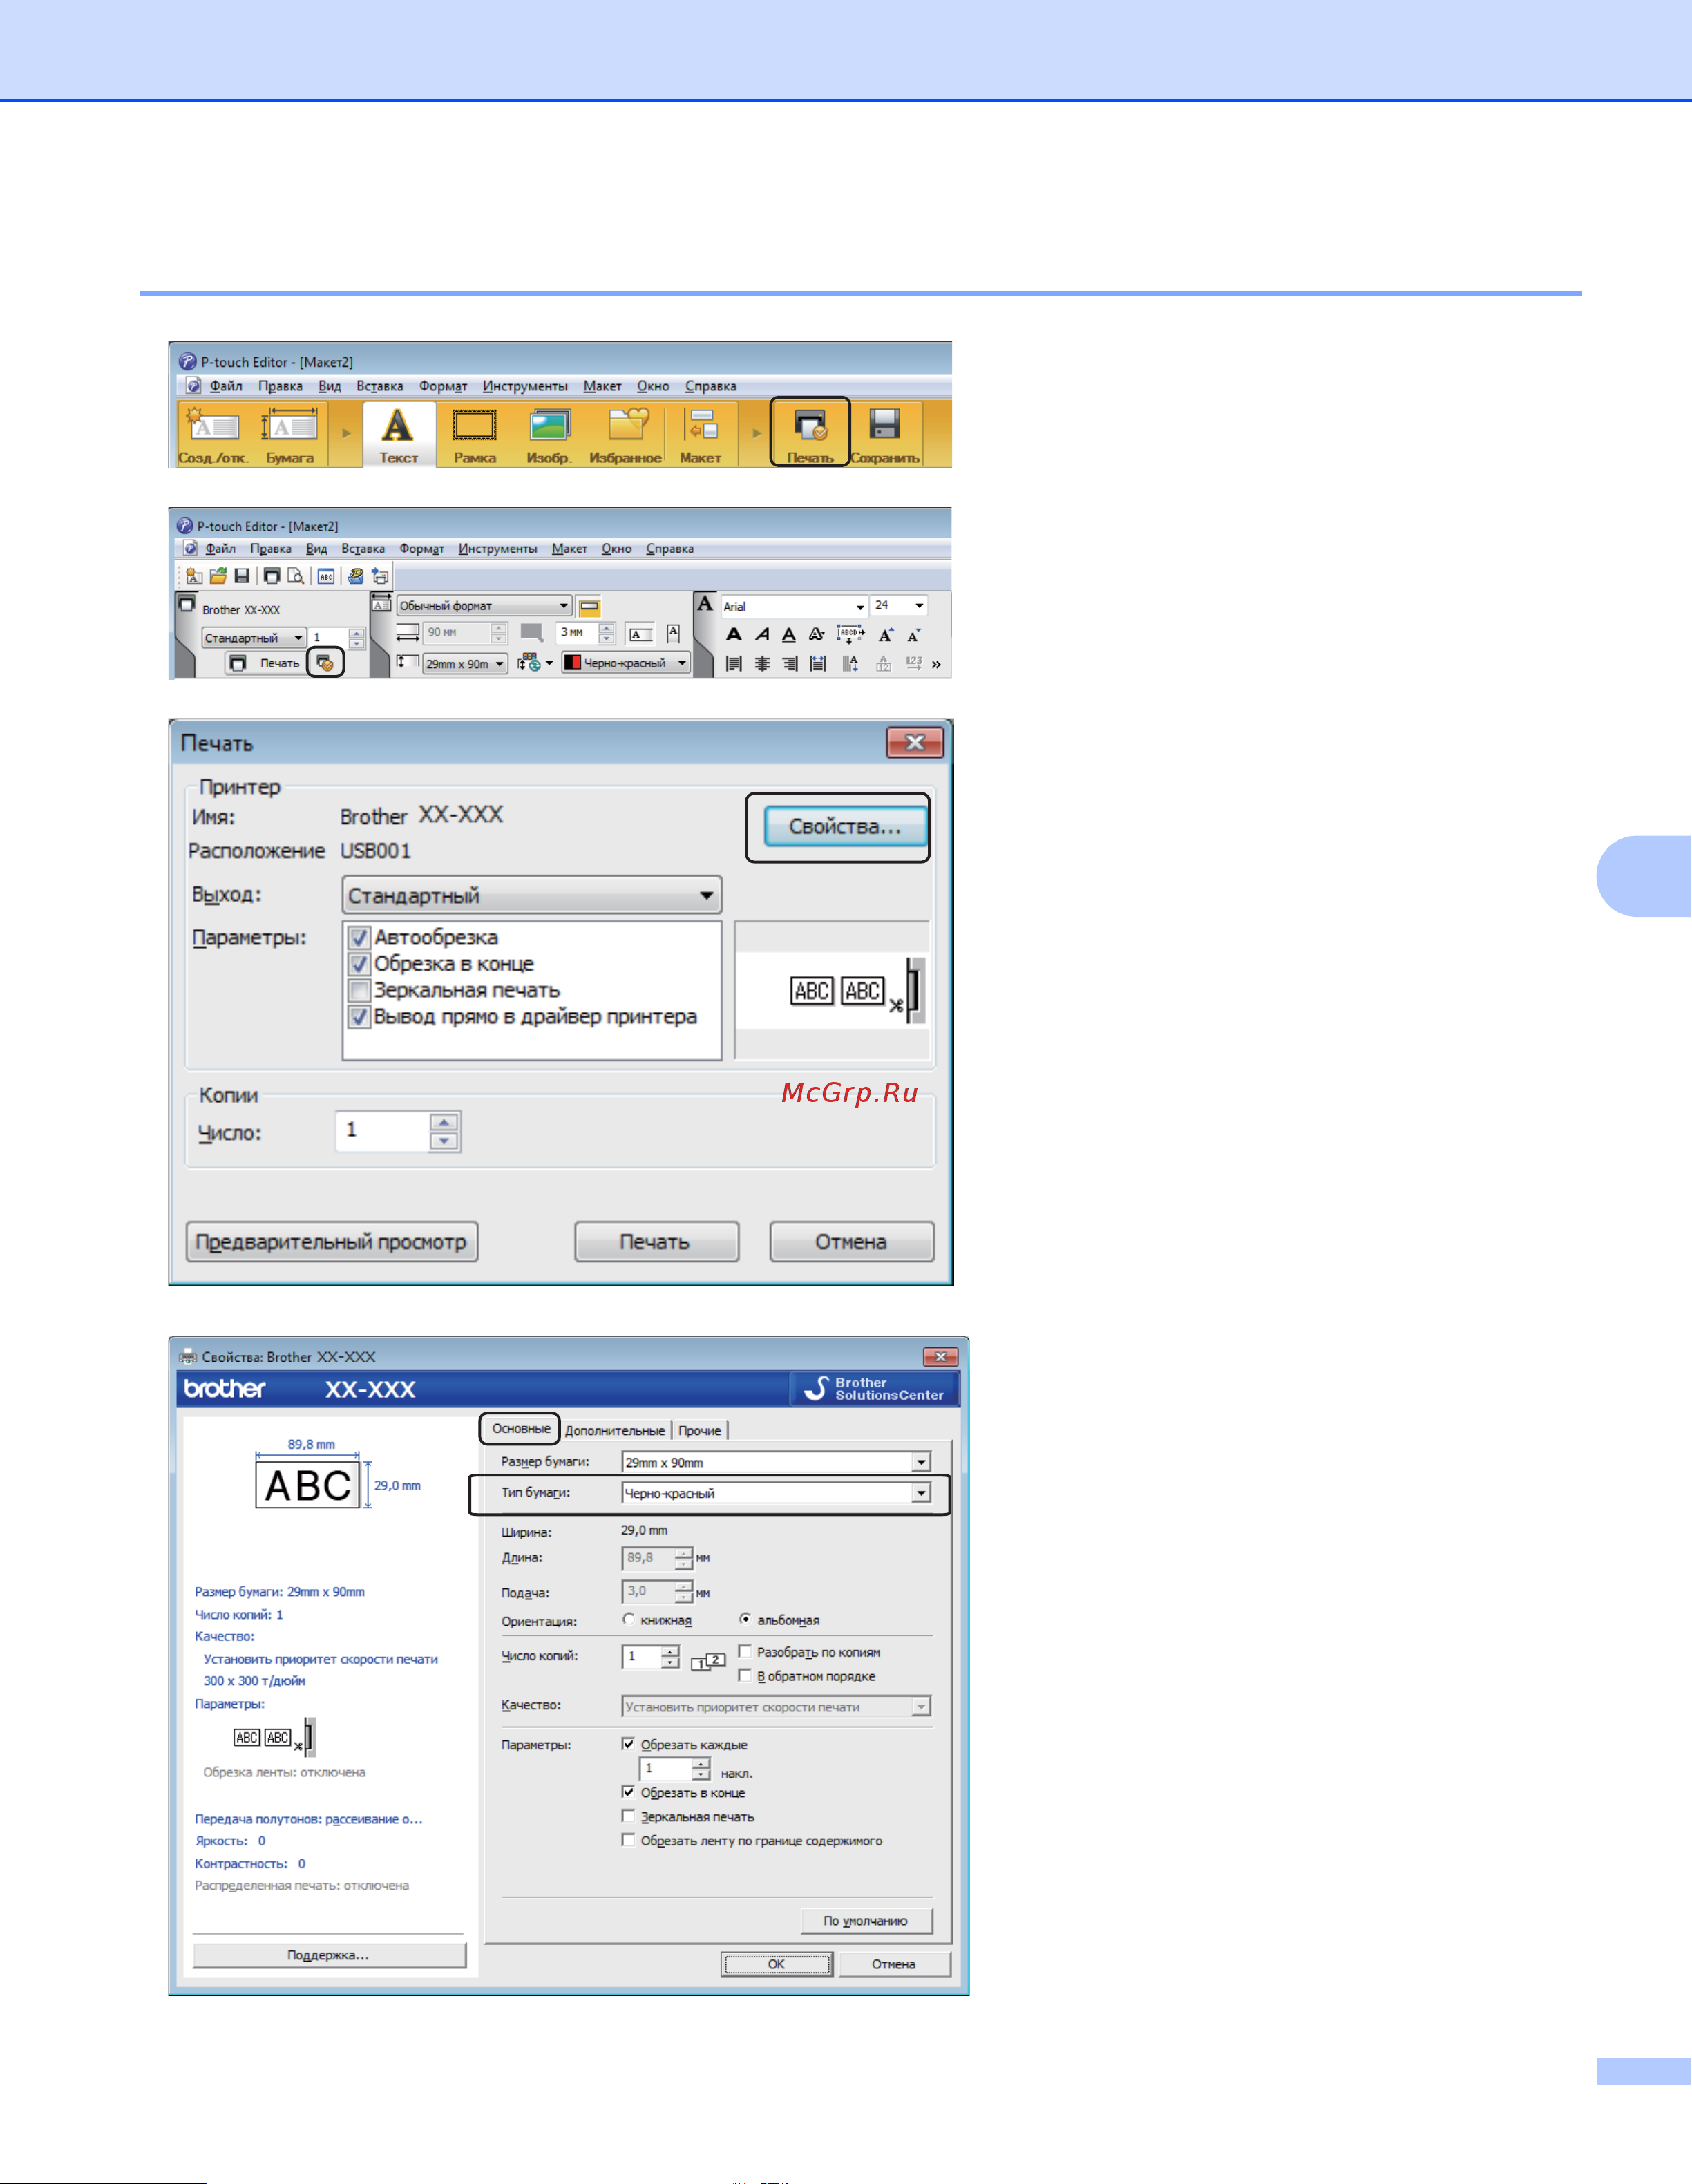Click the print setup icon beside Печать button
Viewport: 1692px width, 2184px height.
[324, 663]
